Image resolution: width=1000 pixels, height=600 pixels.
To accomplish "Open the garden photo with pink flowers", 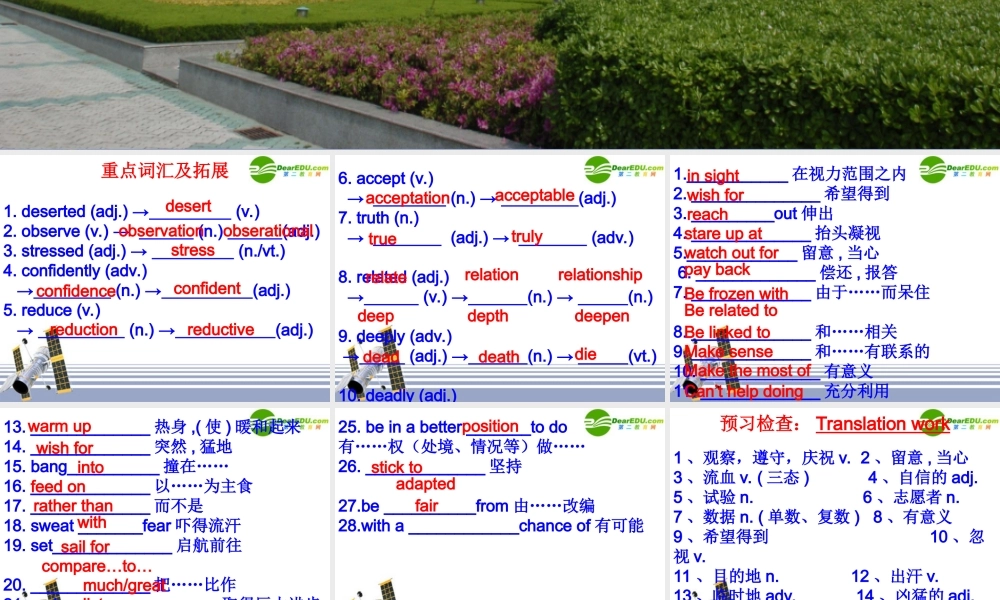I will click(x=500, y=74).
